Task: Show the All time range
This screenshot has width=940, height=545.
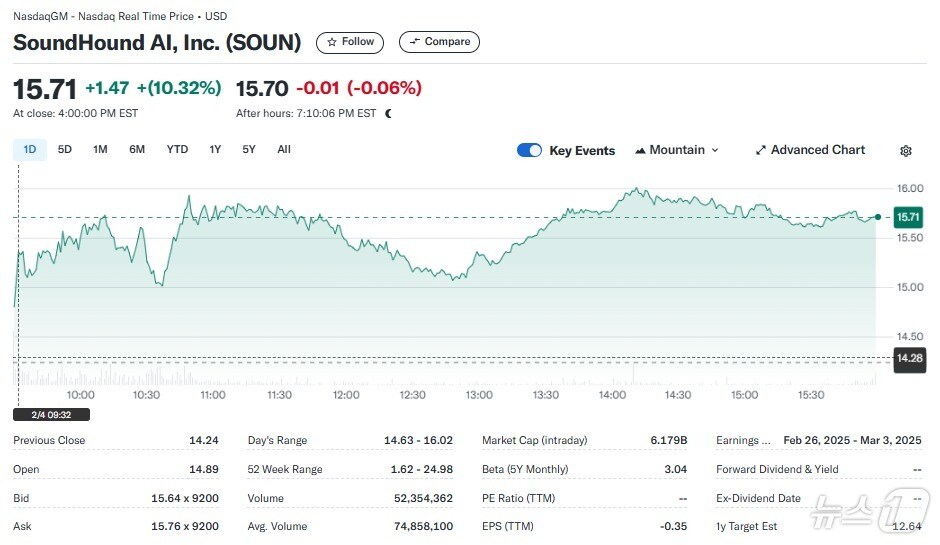Action: pos(284,150)
